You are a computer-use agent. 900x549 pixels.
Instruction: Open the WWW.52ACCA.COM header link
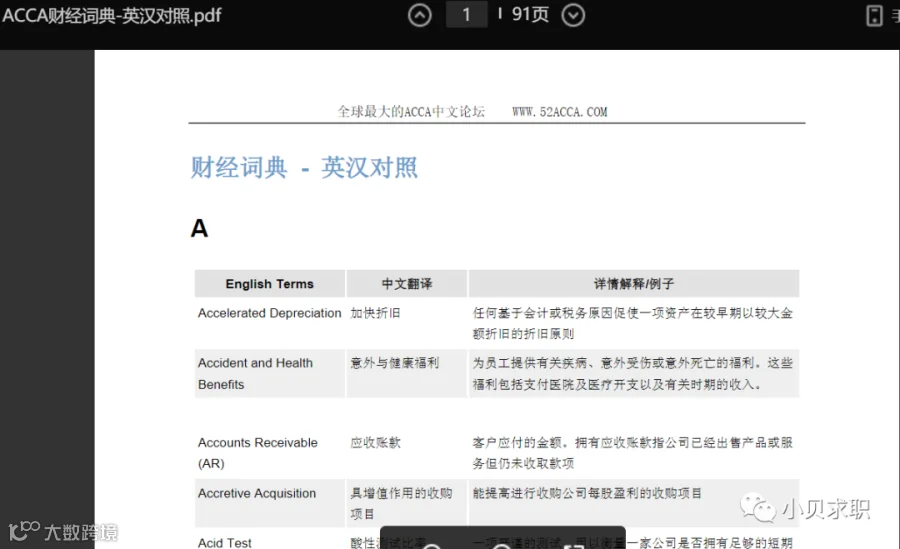(560, 112)
